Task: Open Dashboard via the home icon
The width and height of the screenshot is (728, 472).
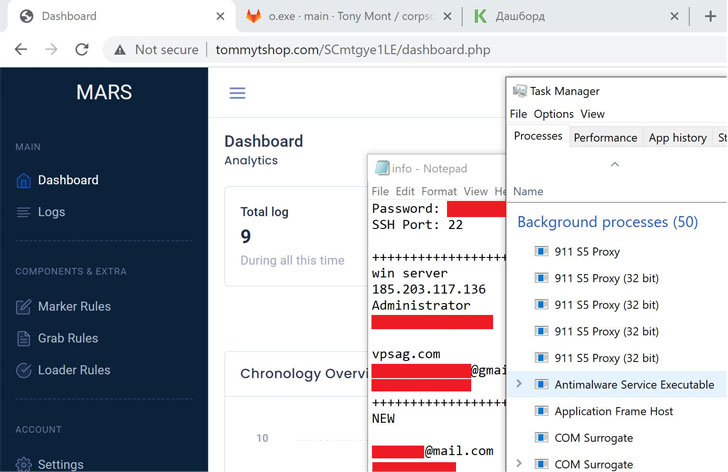Action: [24, 180]
